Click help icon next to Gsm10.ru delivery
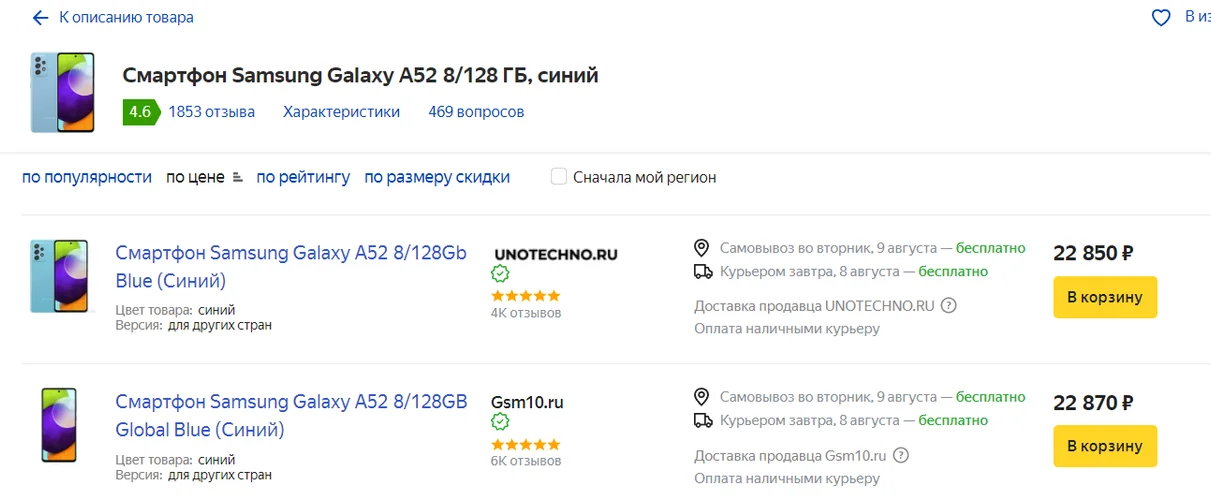This screenshot has height=500, width=1211. [901, 456]
